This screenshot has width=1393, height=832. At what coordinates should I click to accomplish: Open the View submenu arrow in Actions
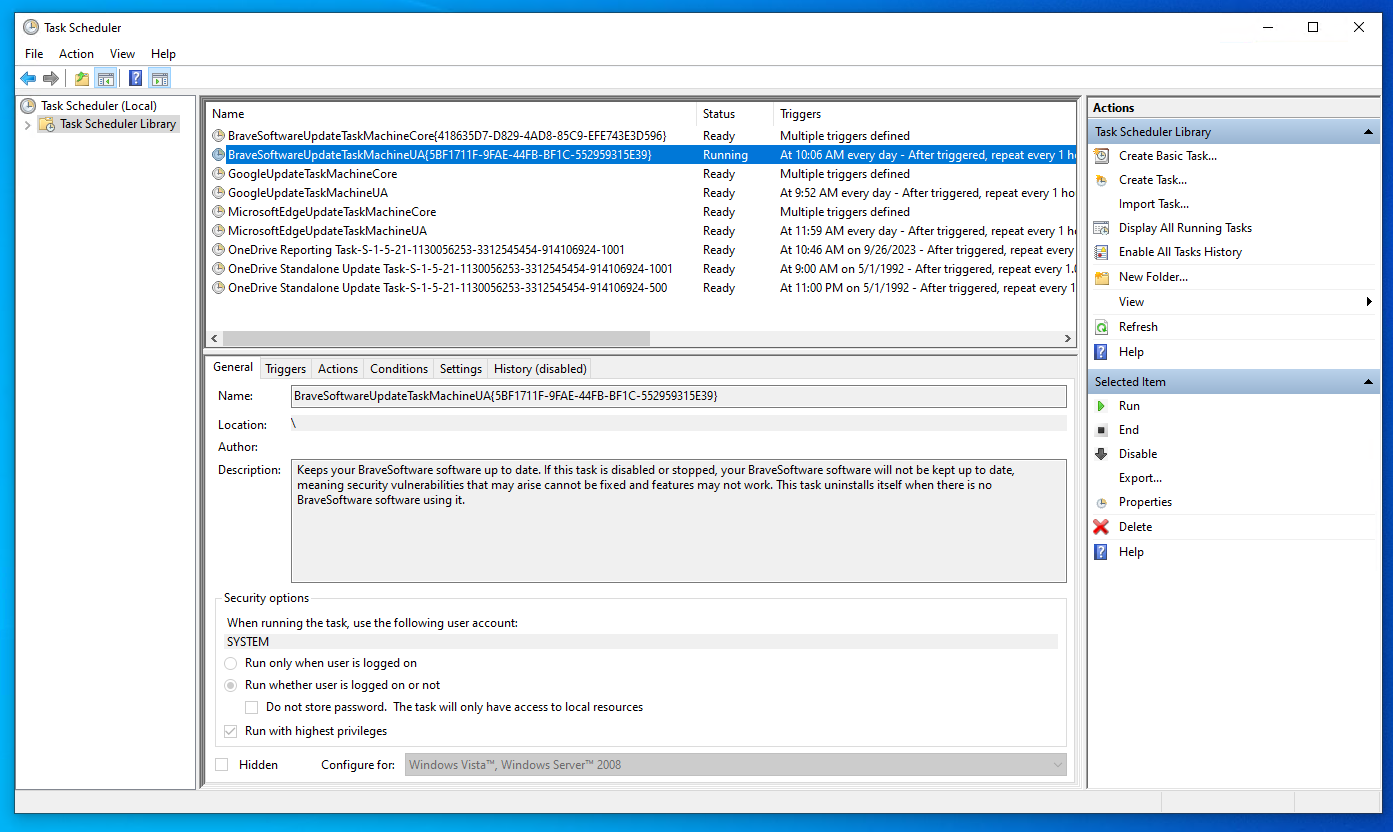coord(1369,301)
